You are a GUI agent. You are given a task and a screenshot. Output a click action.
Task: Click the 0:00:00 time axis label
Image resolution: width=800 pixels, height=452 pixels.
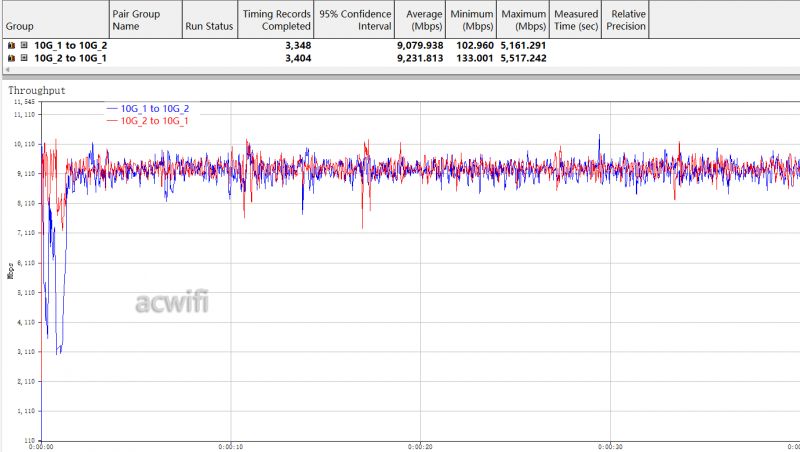tap(41, 447)
